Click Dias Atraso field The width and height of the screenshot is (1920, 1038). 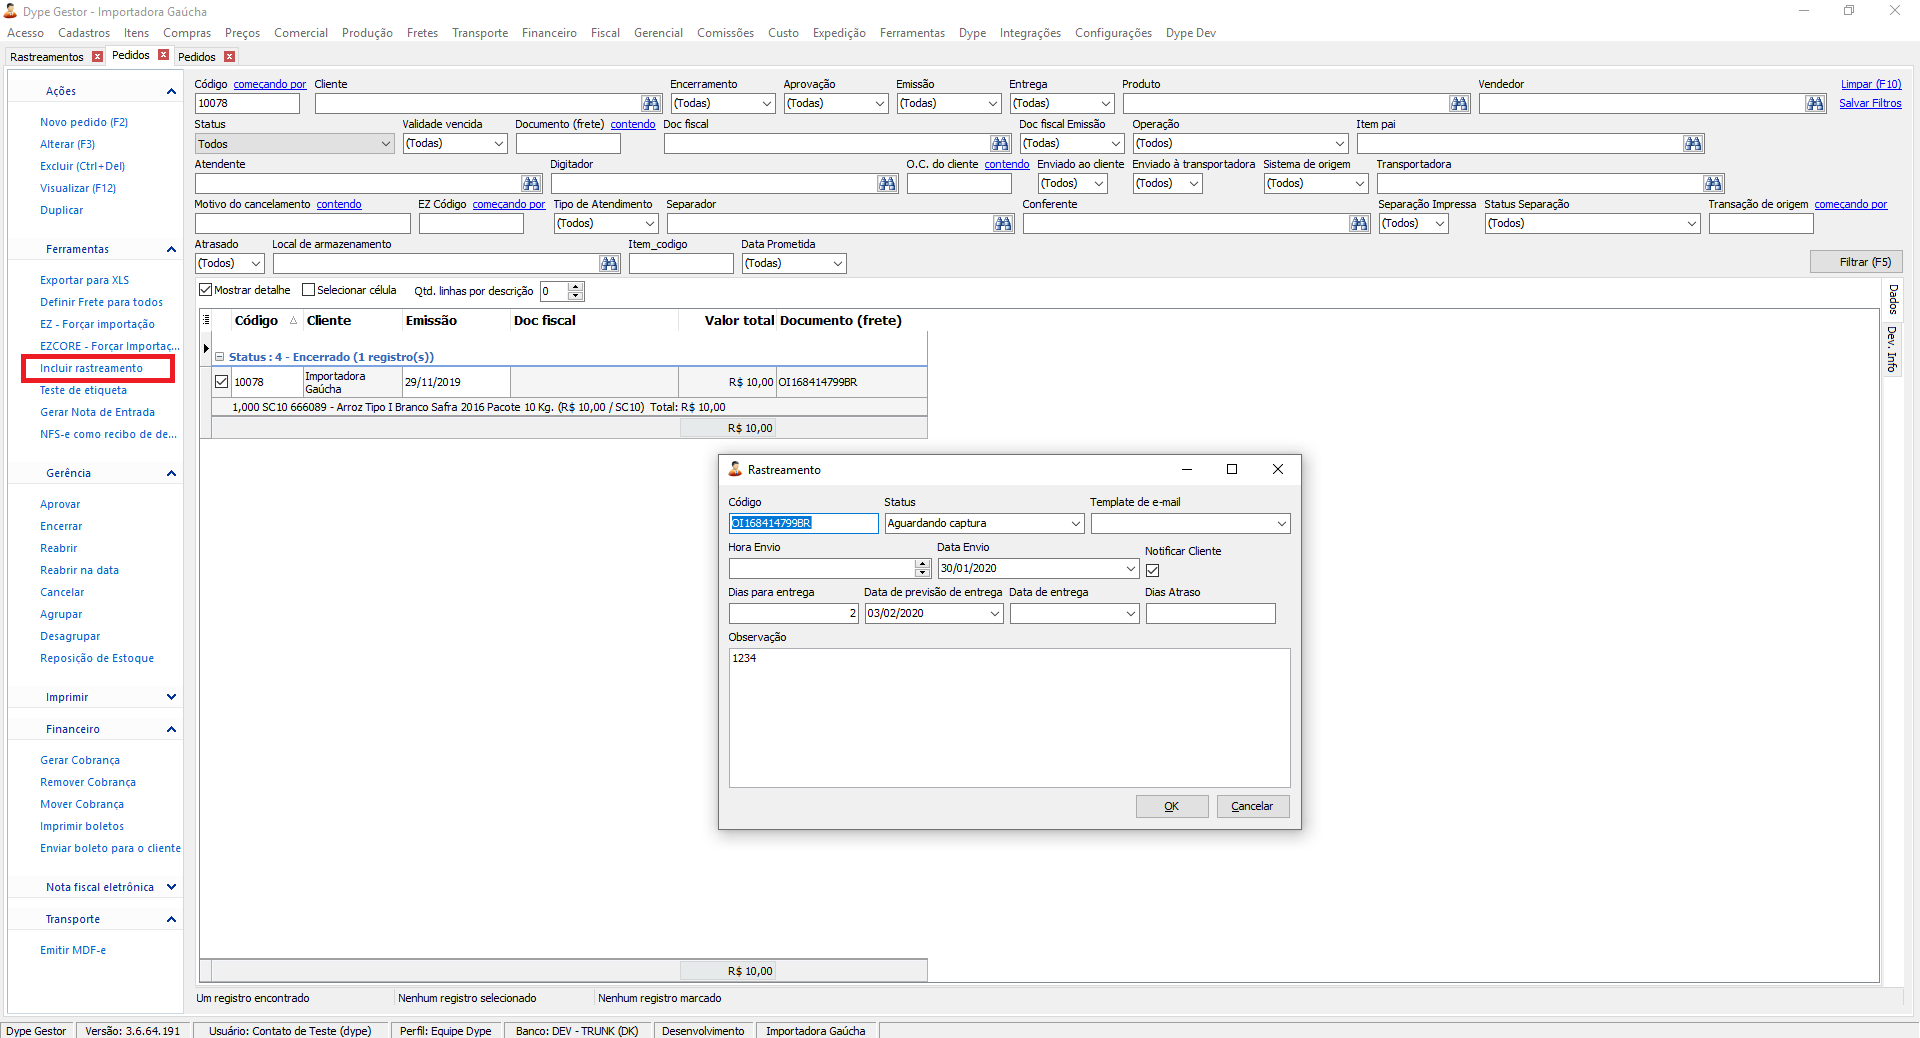click(x=1210, y=614)
